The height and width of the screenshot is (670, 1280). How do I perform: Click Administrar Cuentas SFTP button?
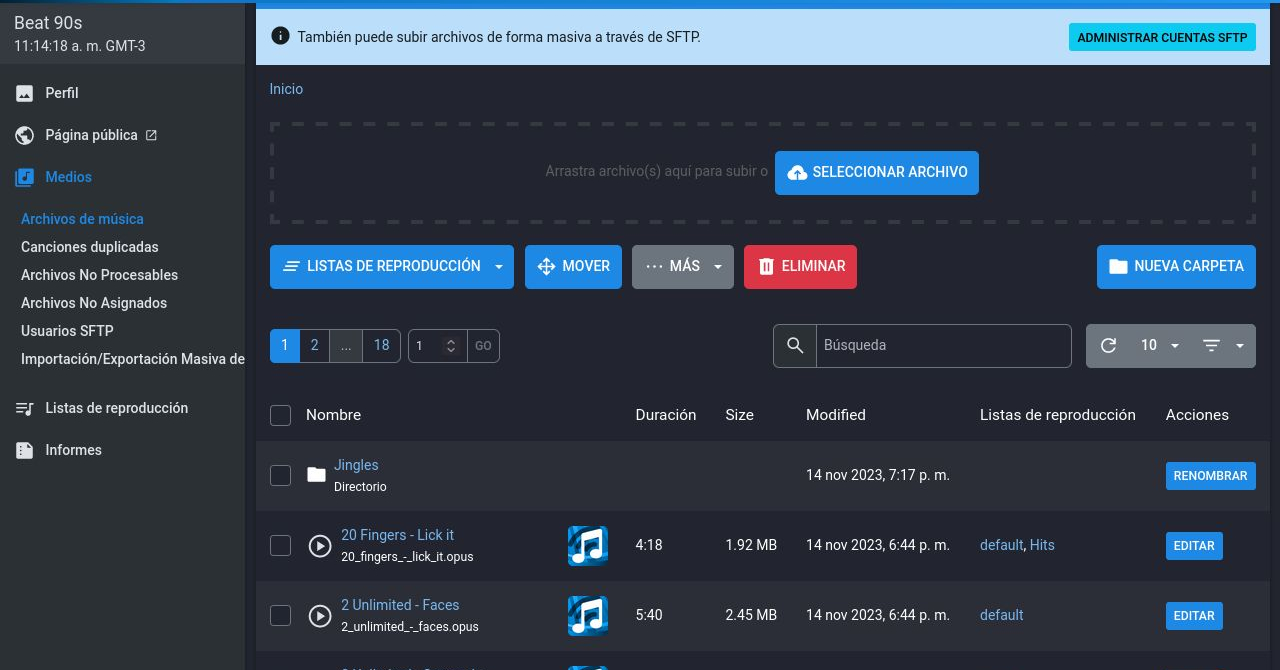click(x=1162, y=38)
